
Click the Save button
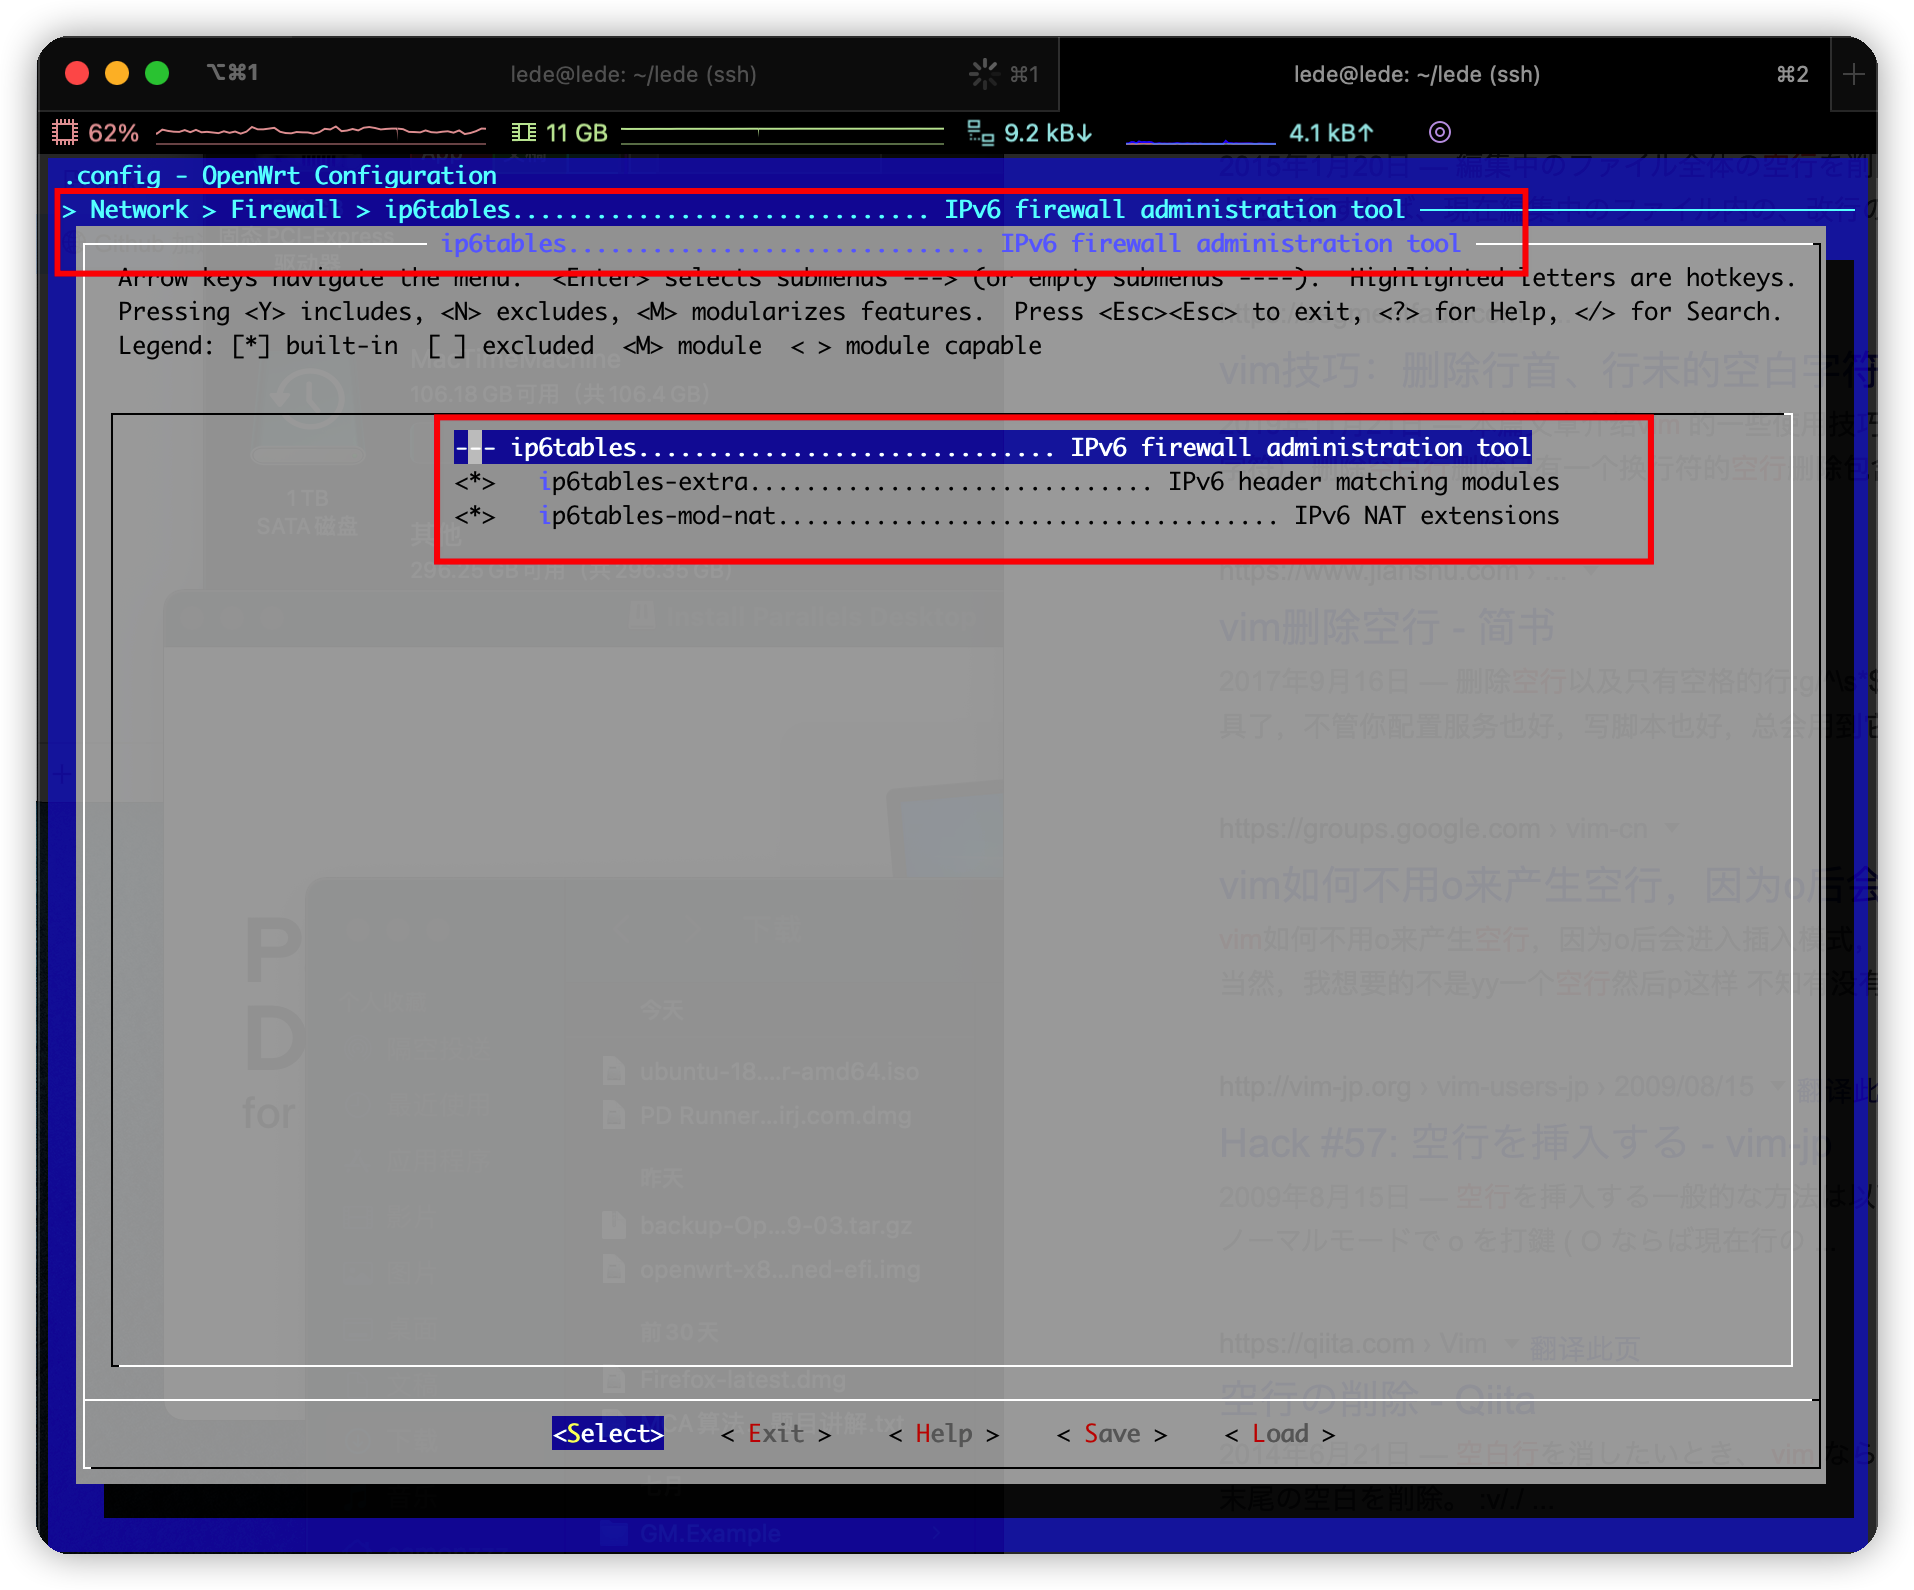[x=1112, y=1433]
